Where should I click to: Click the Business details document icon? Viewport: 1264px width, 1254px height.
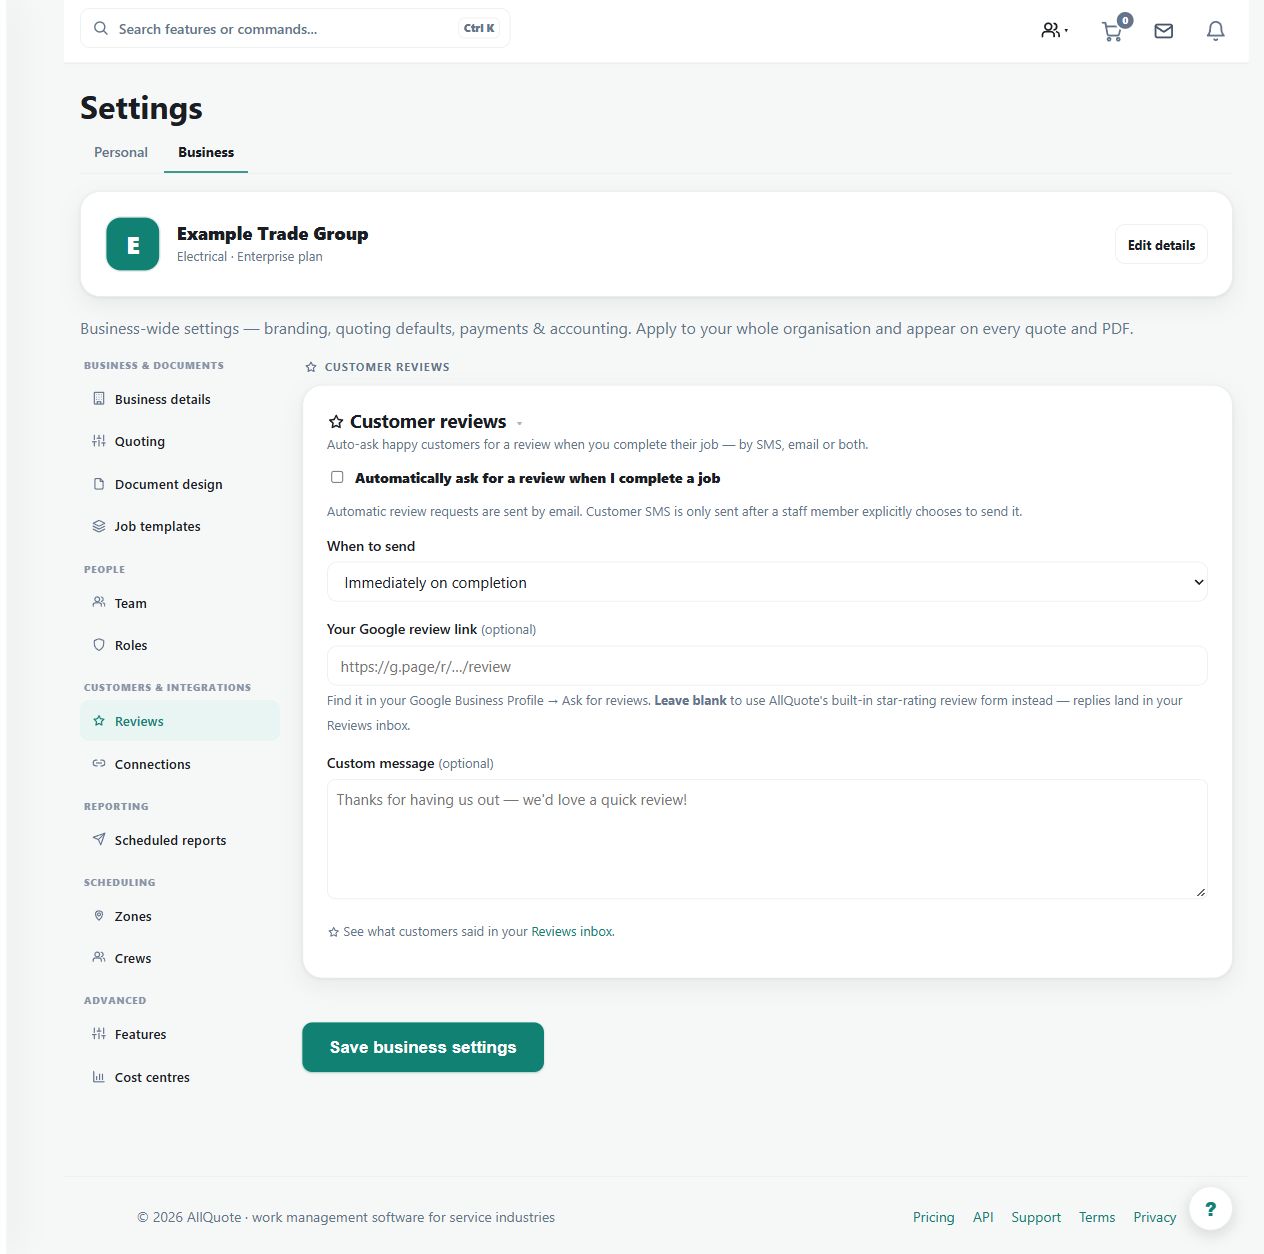click(x=99, y=399)
